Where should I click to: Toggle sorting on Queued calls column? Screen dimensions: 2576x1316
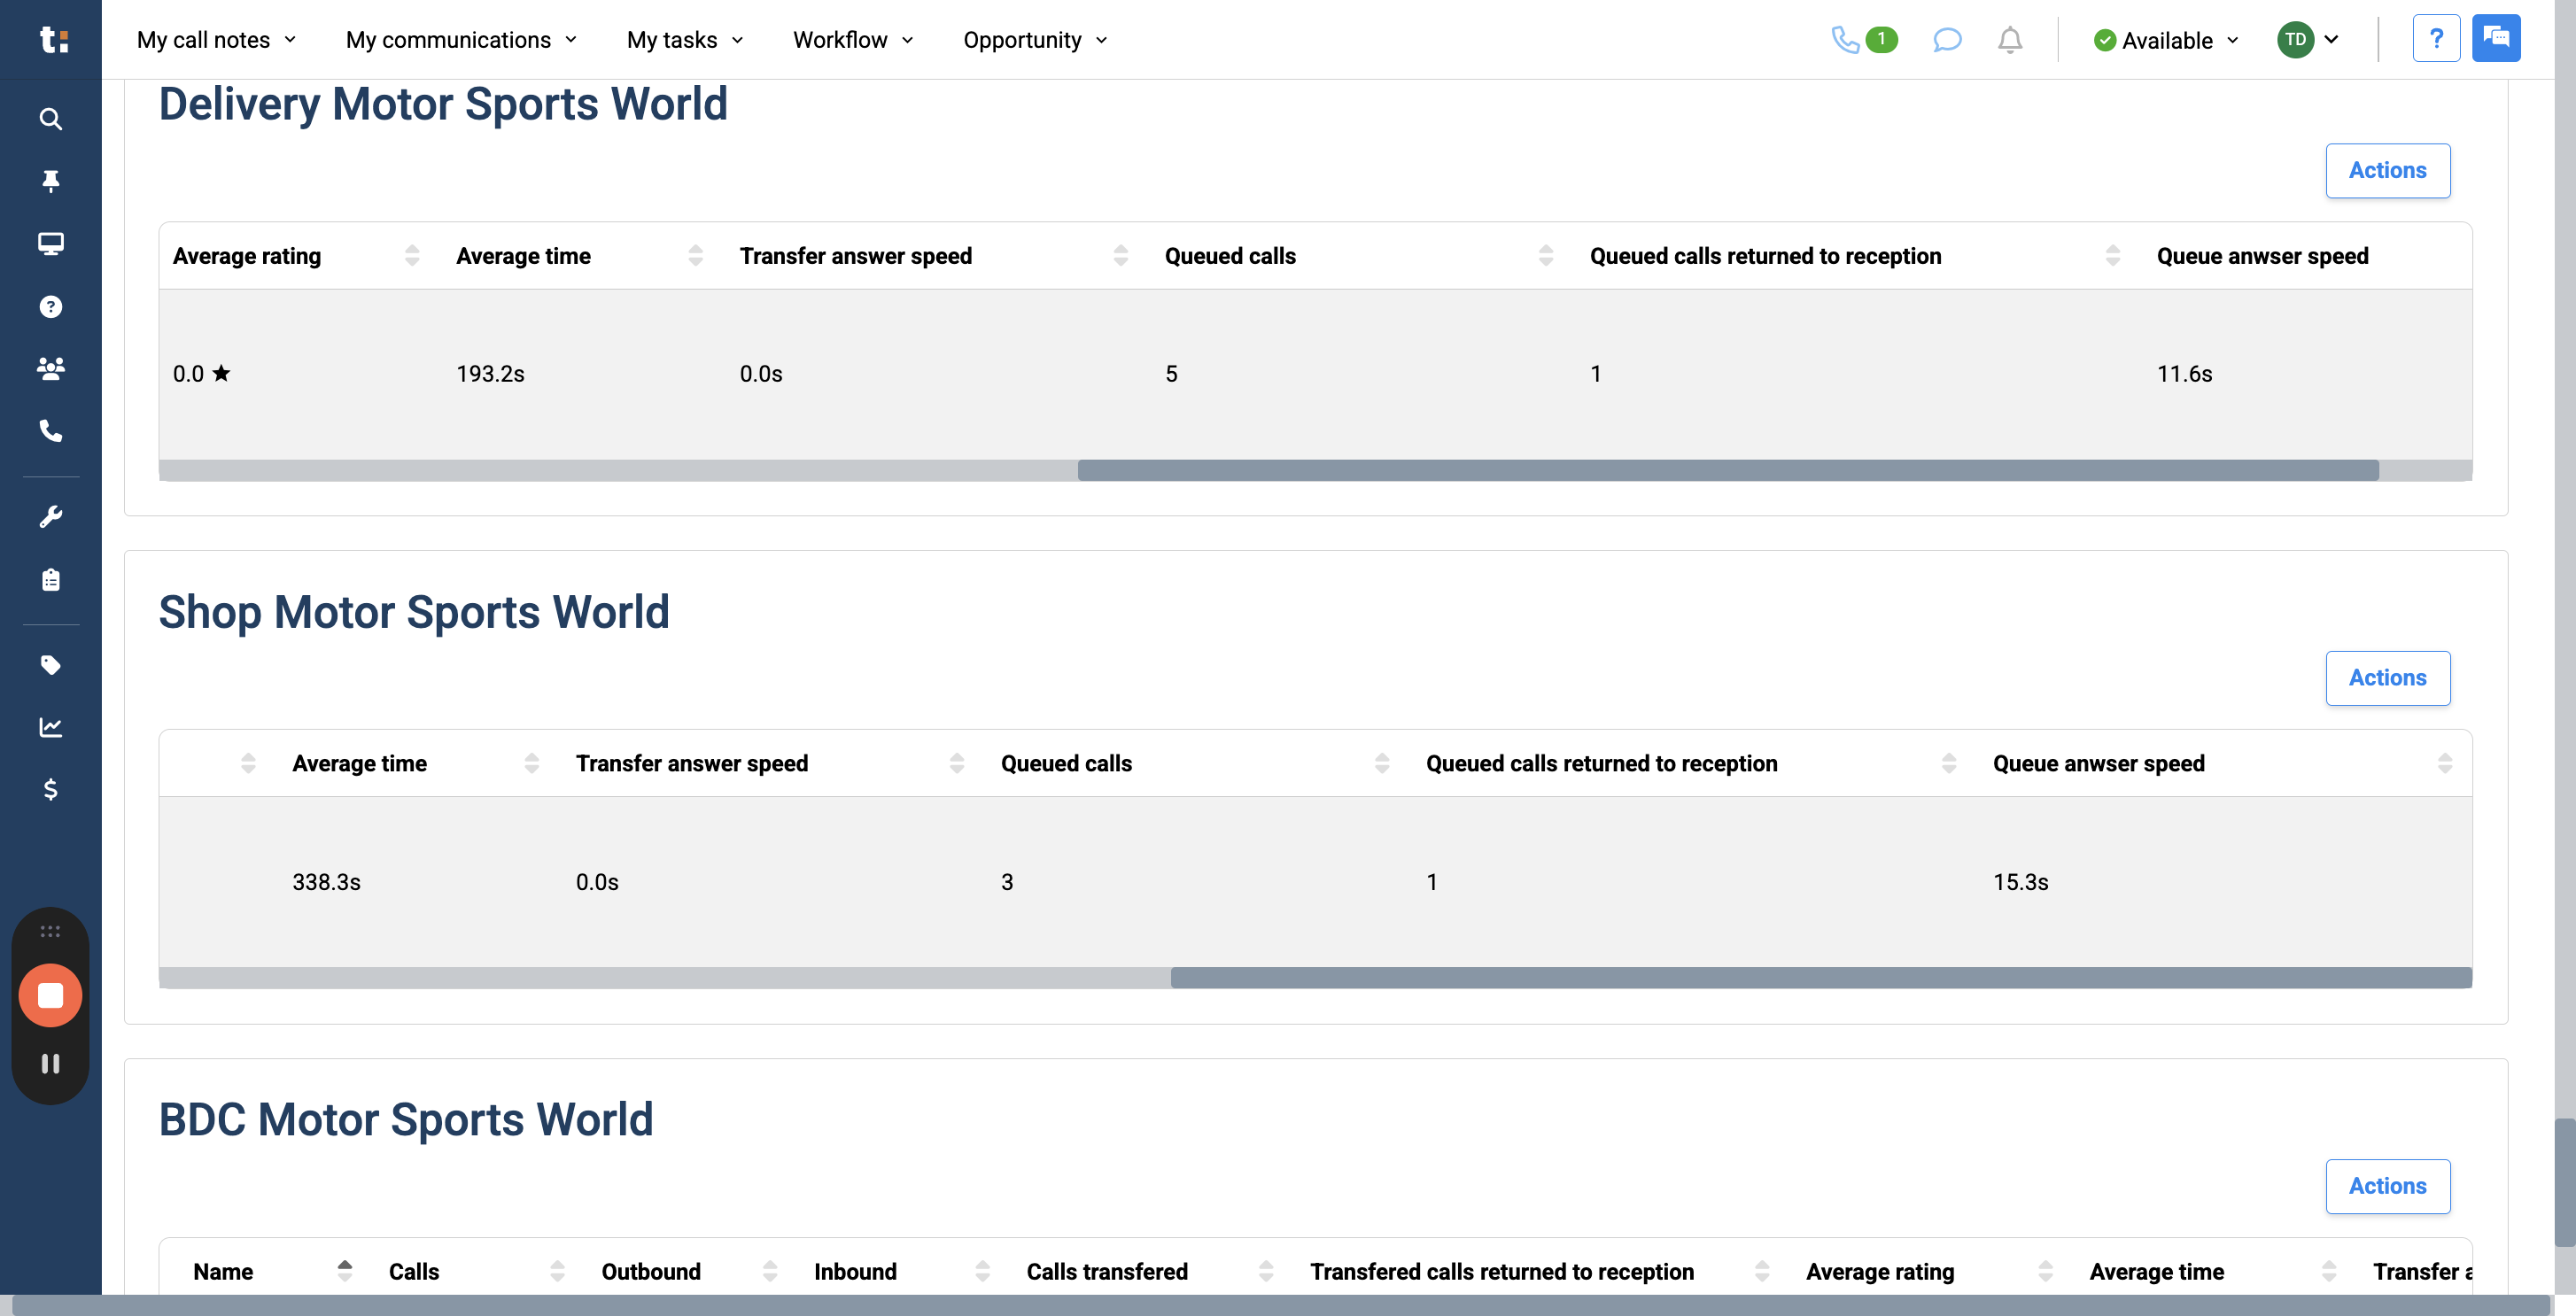click(x=1546, y=255)
